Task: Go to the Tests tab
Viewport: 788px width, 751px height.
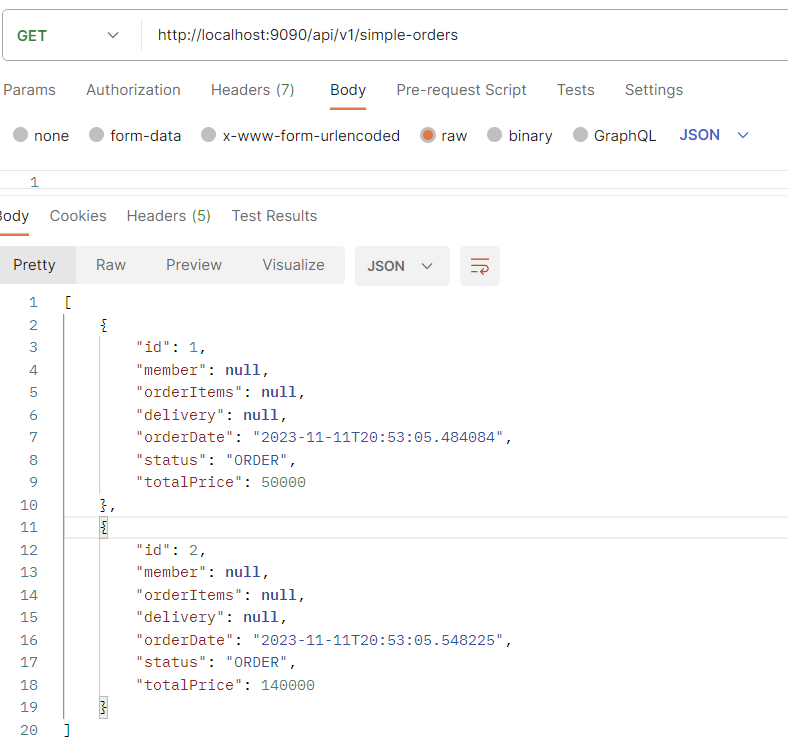Action: pyautogui.click(x=575, y=90)
